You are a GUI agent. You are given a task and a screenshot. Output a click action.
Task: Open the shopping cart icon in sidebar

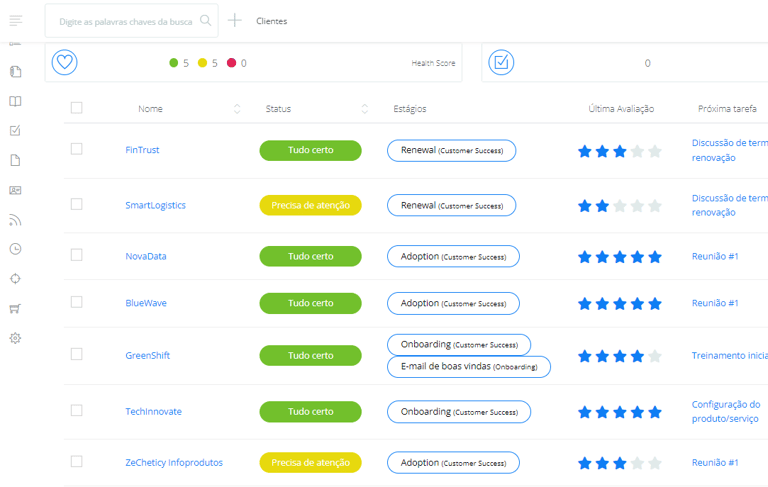16,309
